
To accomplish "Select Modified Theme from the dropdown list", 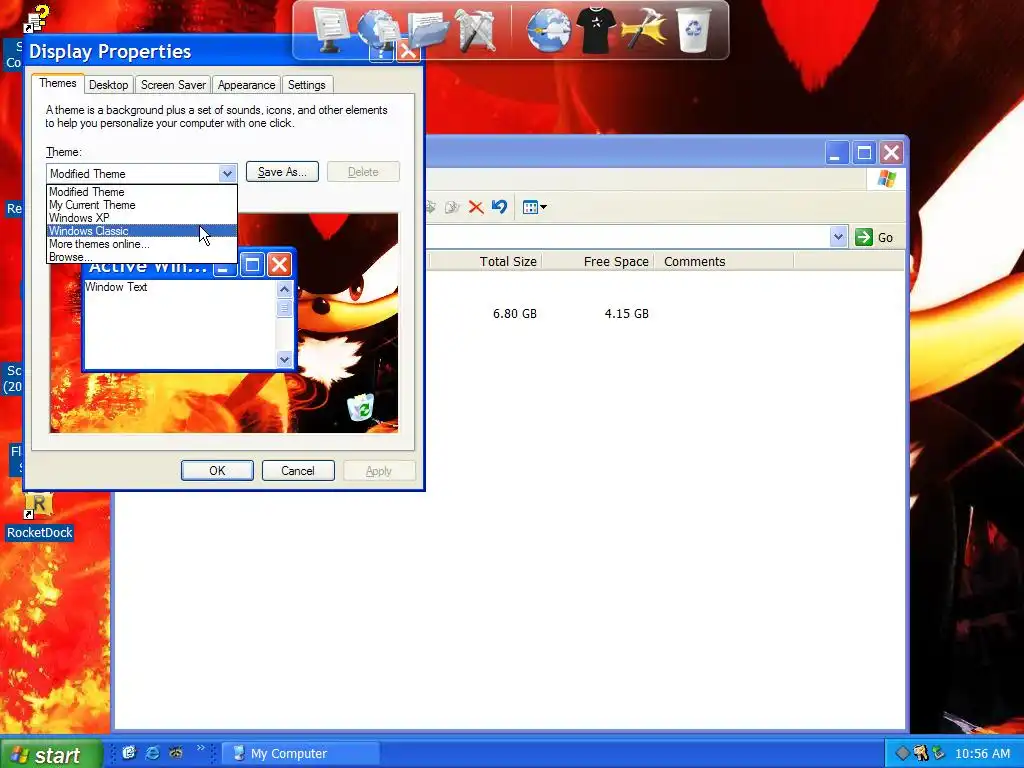I will [142, 192].
